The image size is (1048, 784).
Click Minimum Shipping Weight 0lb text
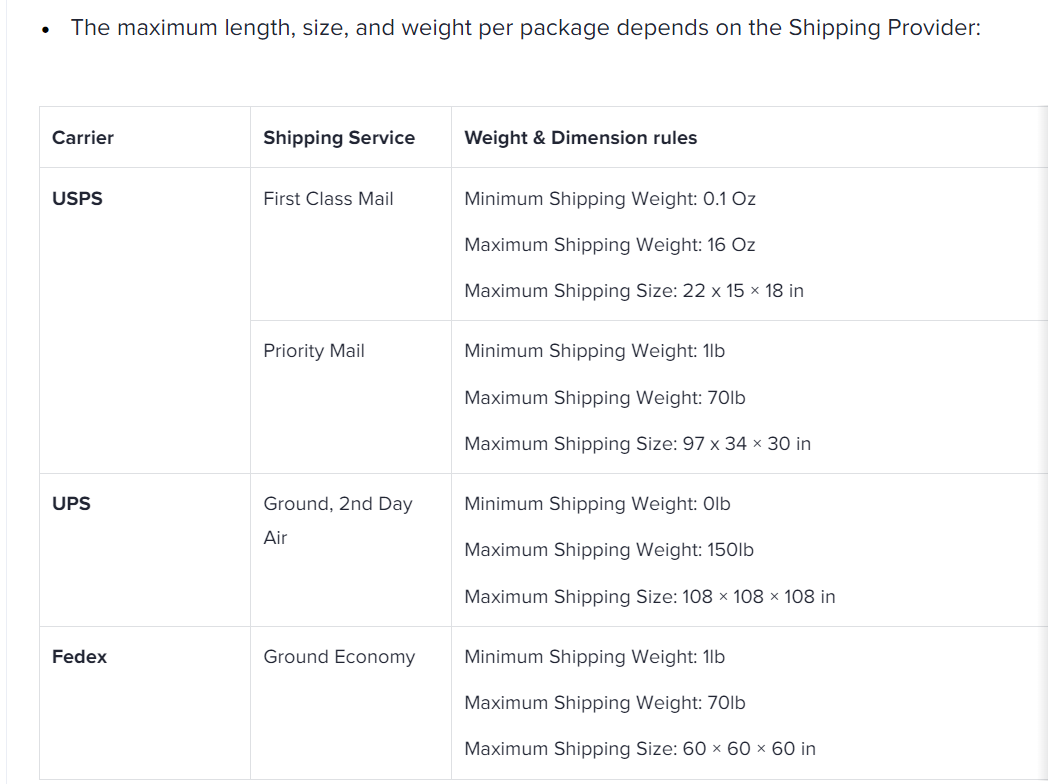pos(597,503)
